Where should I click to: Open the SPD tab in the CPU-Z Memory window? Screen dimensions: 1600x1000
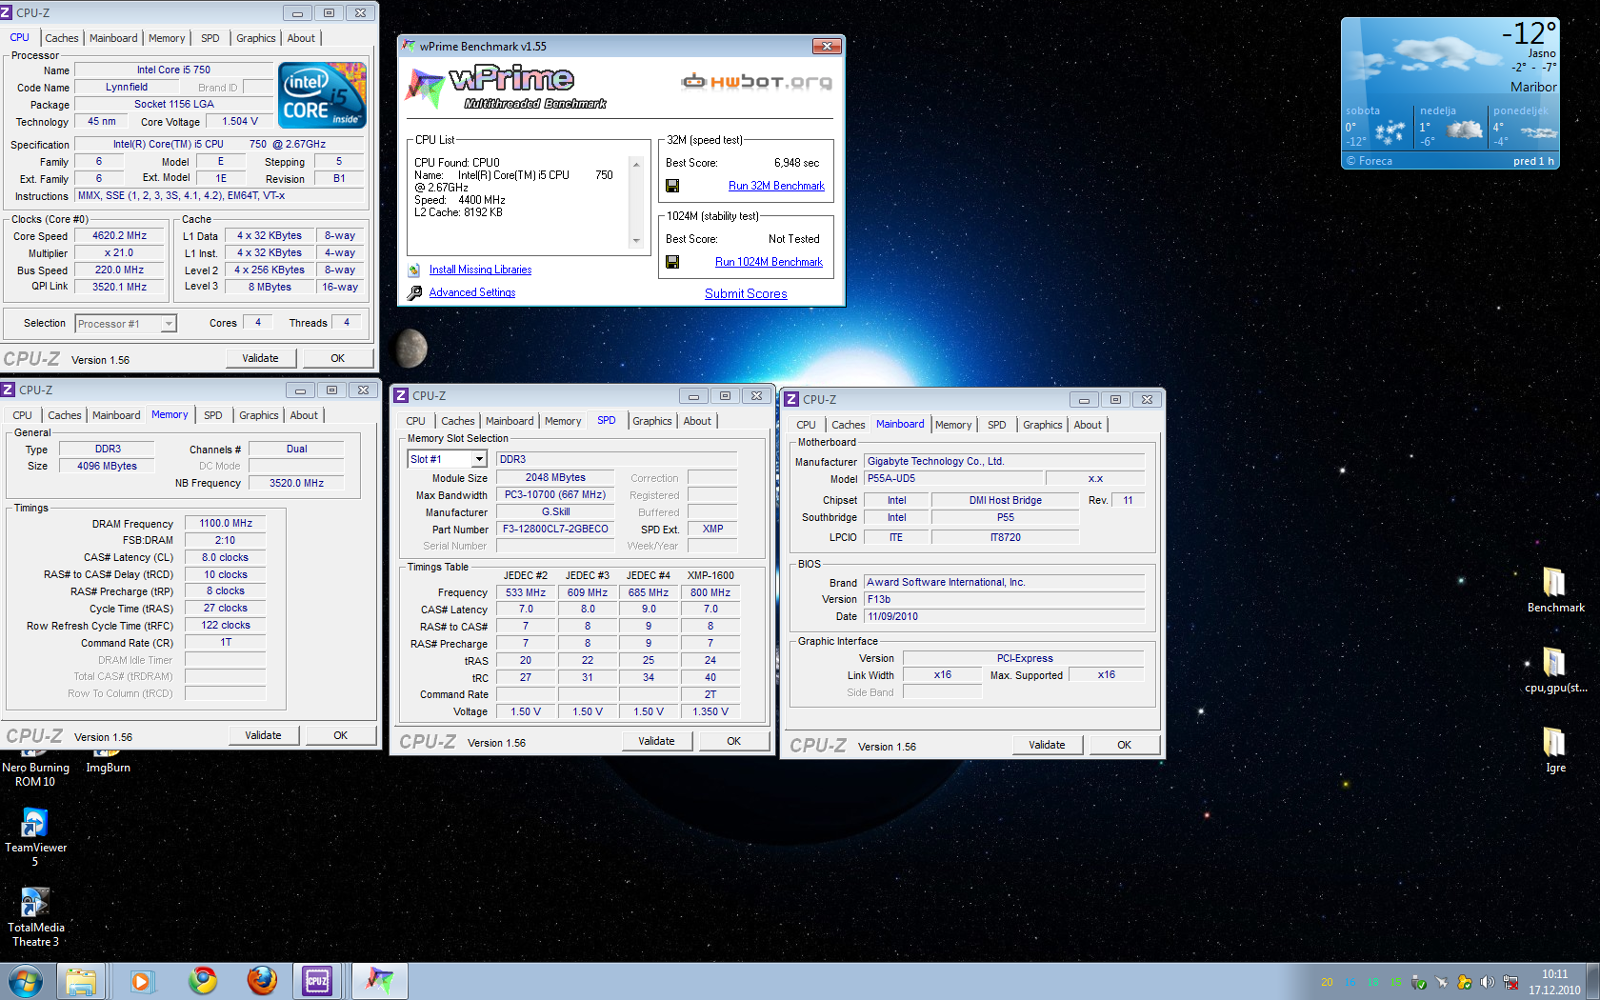coord(213,415)
